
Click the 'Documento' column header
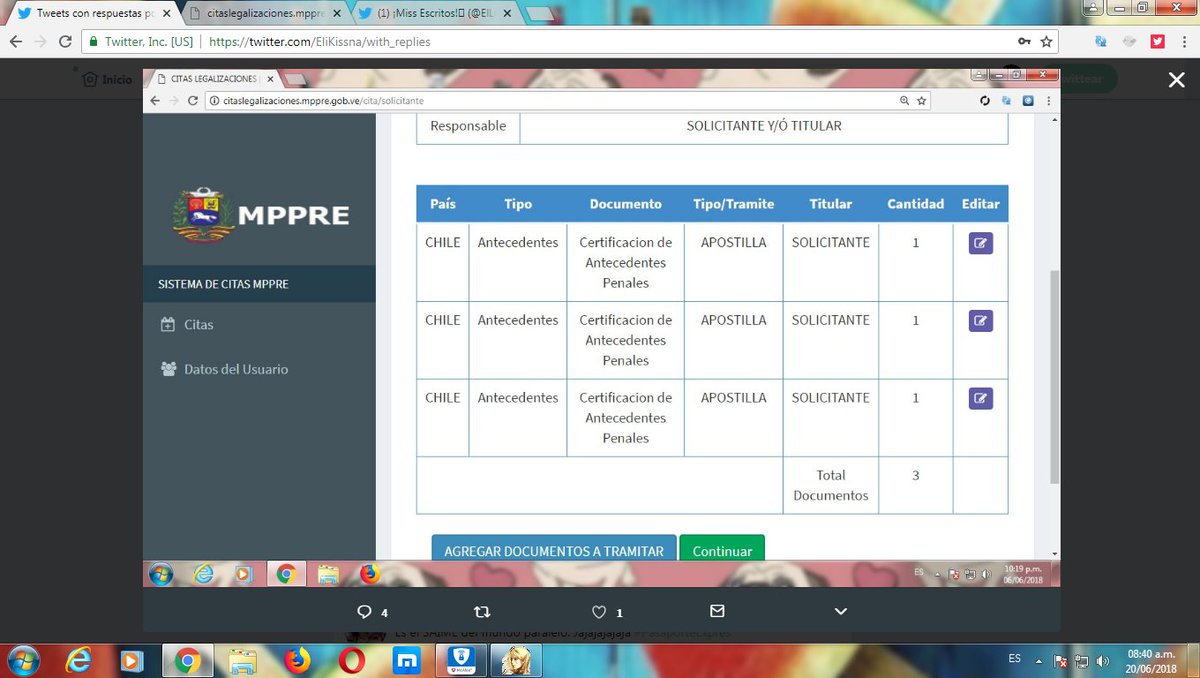(x=625, y=203)
